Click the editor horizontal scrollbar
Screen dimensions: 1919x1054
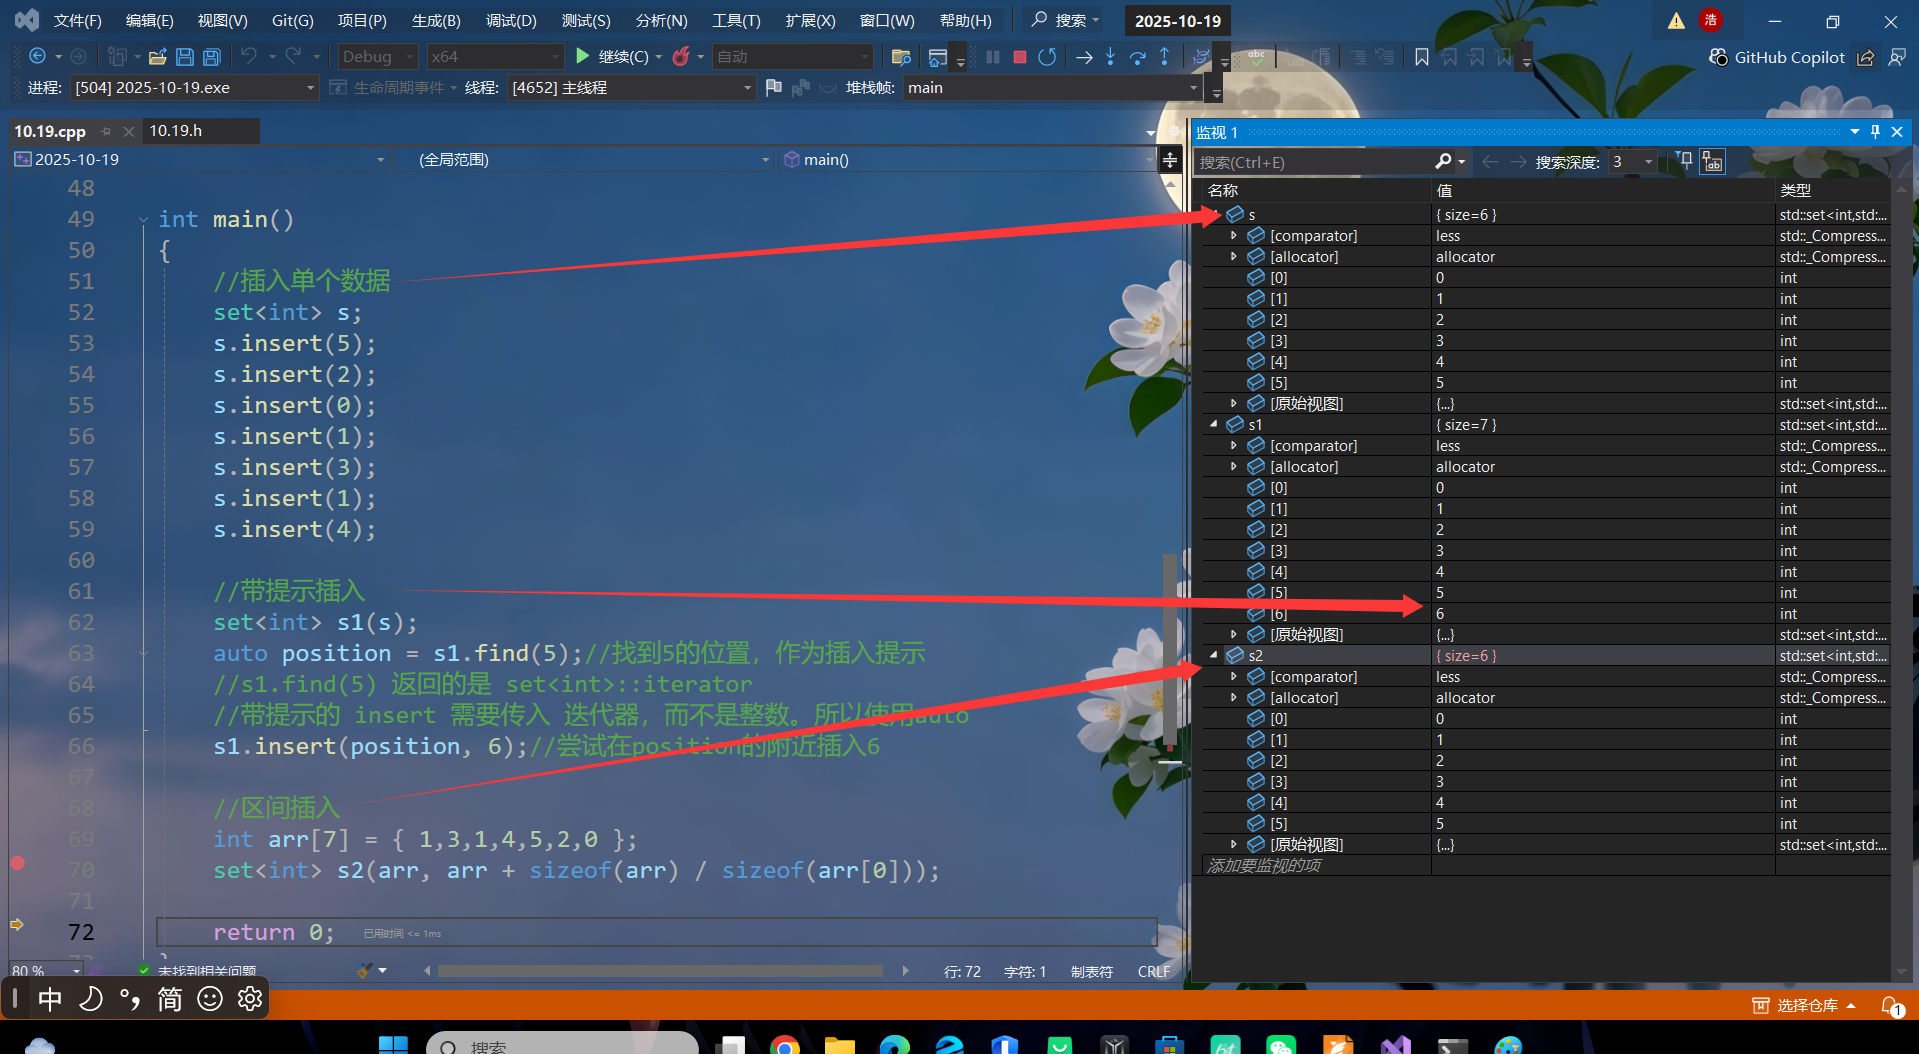(x=661, y=971)
